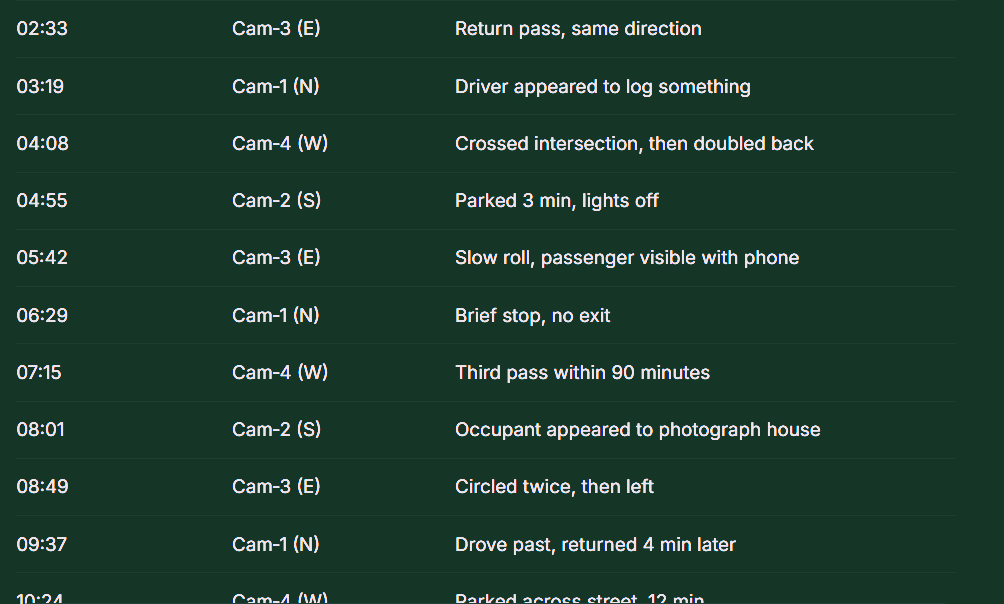Click the 02:33 timestamp cell
The width and height of the screenshot is (1004, 604).
tap(42, 29)
